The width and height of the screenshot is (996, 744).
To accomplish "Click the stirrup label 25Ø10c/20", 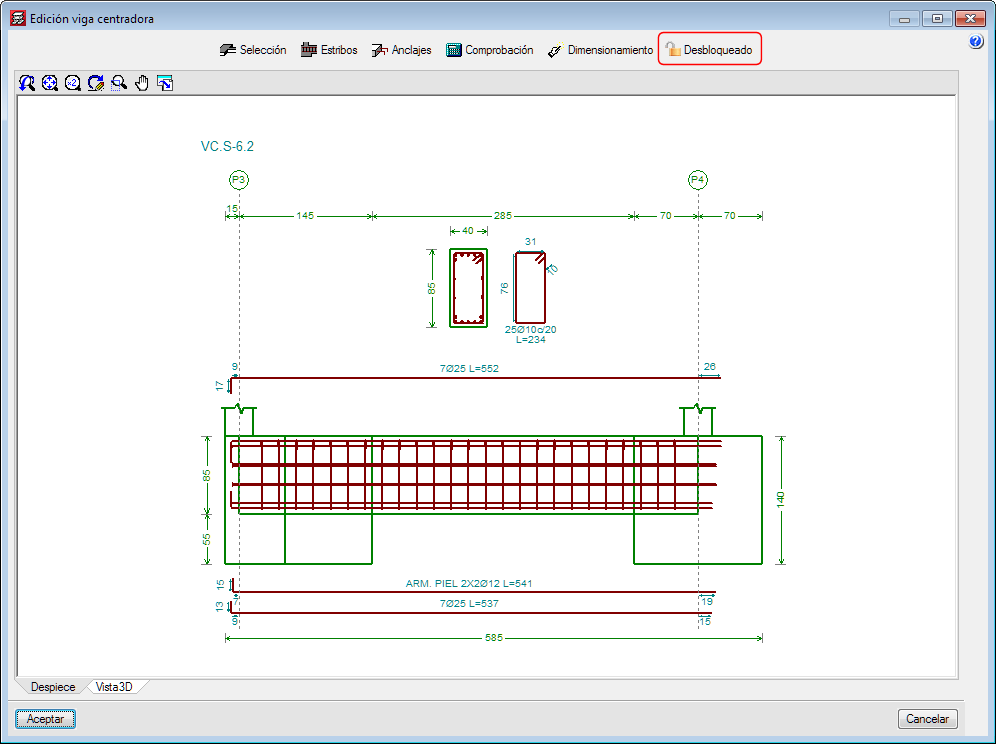I will coord(530,329).
